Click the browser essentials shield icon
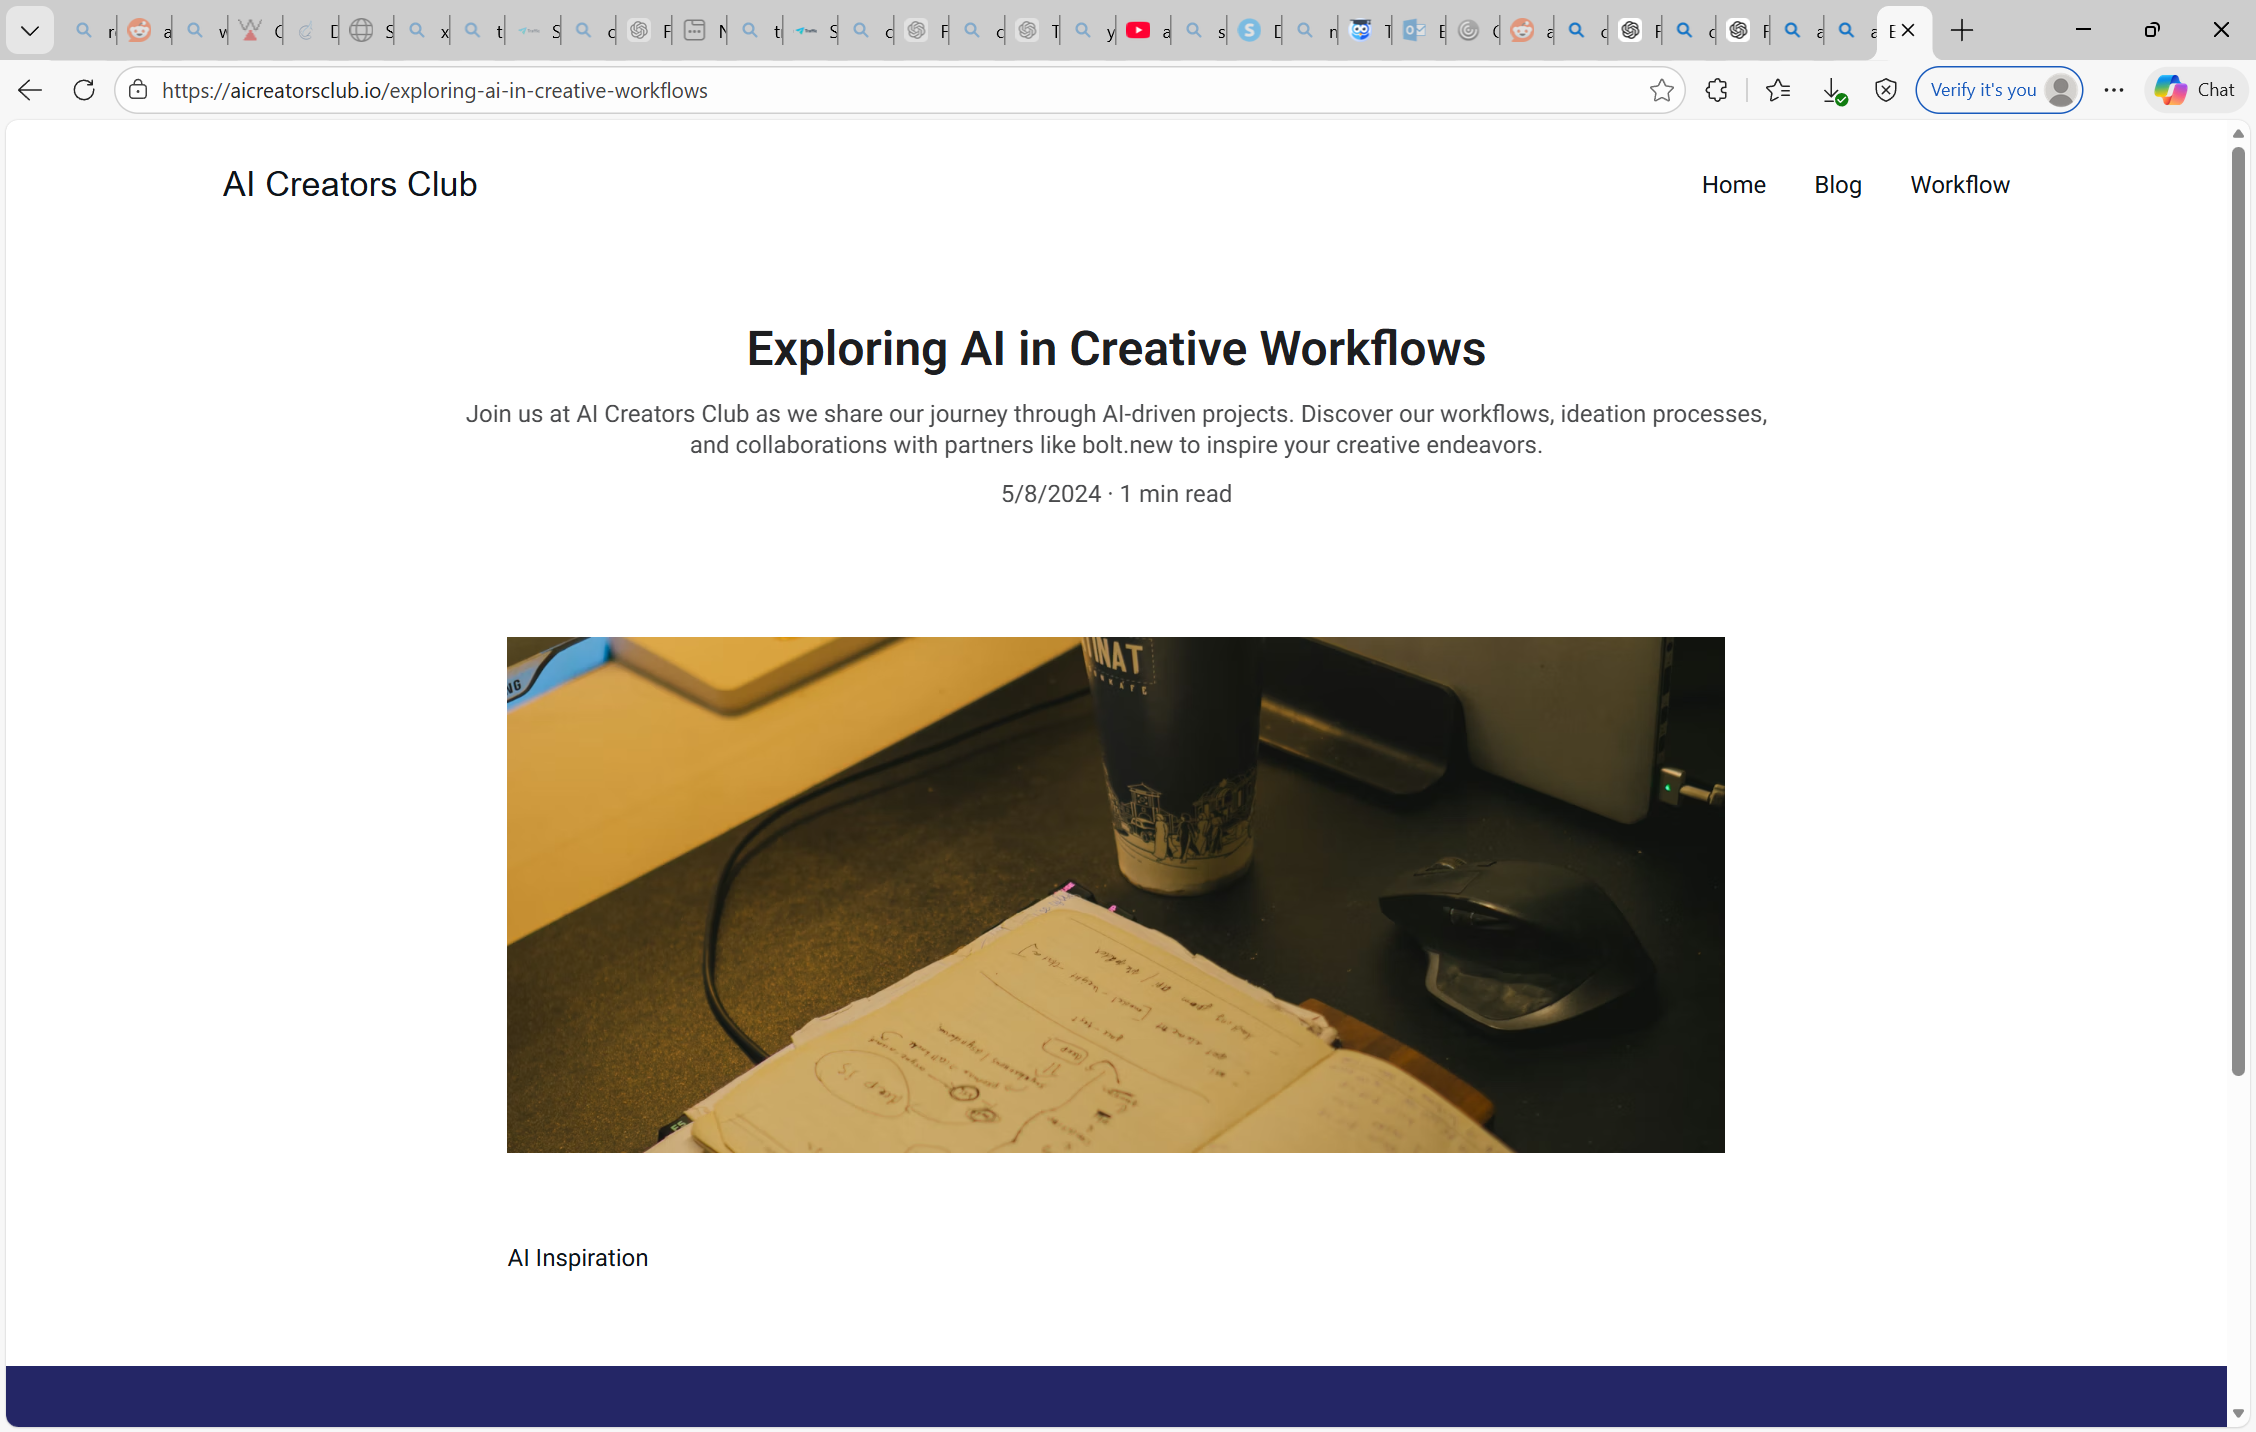2256x1432 pixels. pyautogui.click(x=1885, y=90)
